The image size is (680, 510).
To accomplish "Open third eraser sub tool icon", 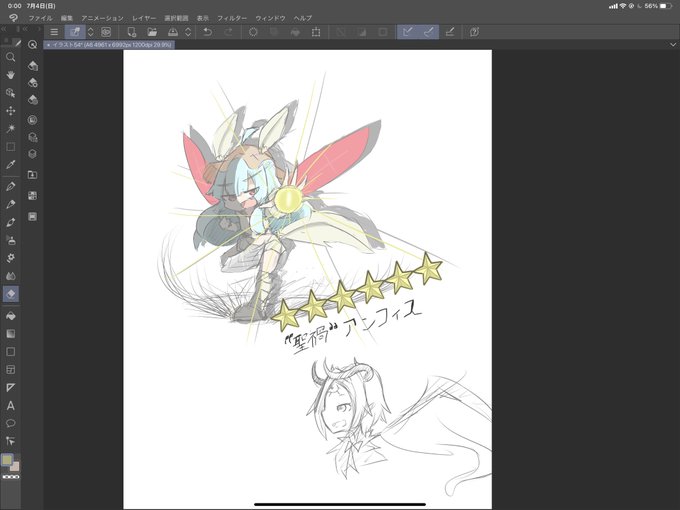I will 33,100.
